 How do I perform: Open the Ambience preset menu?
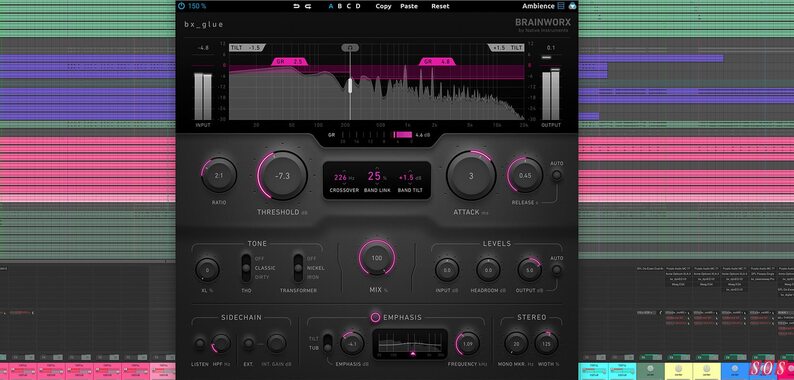538,6
